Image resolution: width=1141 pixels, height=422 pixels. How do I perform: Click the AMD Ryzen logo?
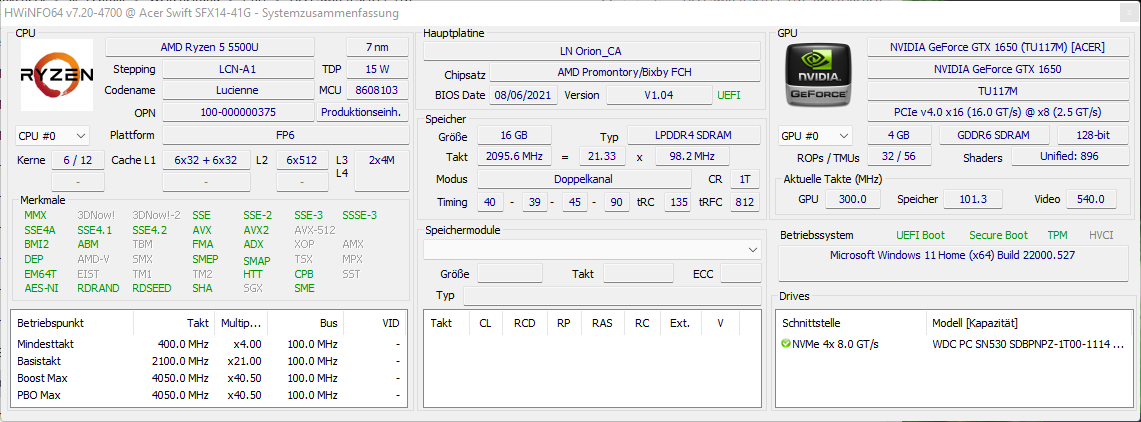pos(57,75)
